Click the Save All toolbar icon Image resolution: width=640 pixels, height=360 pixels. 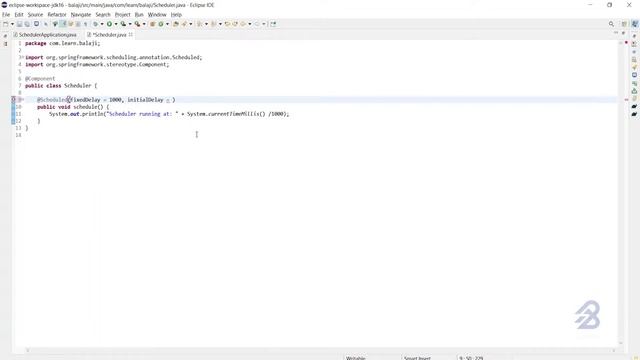[27, 24]
